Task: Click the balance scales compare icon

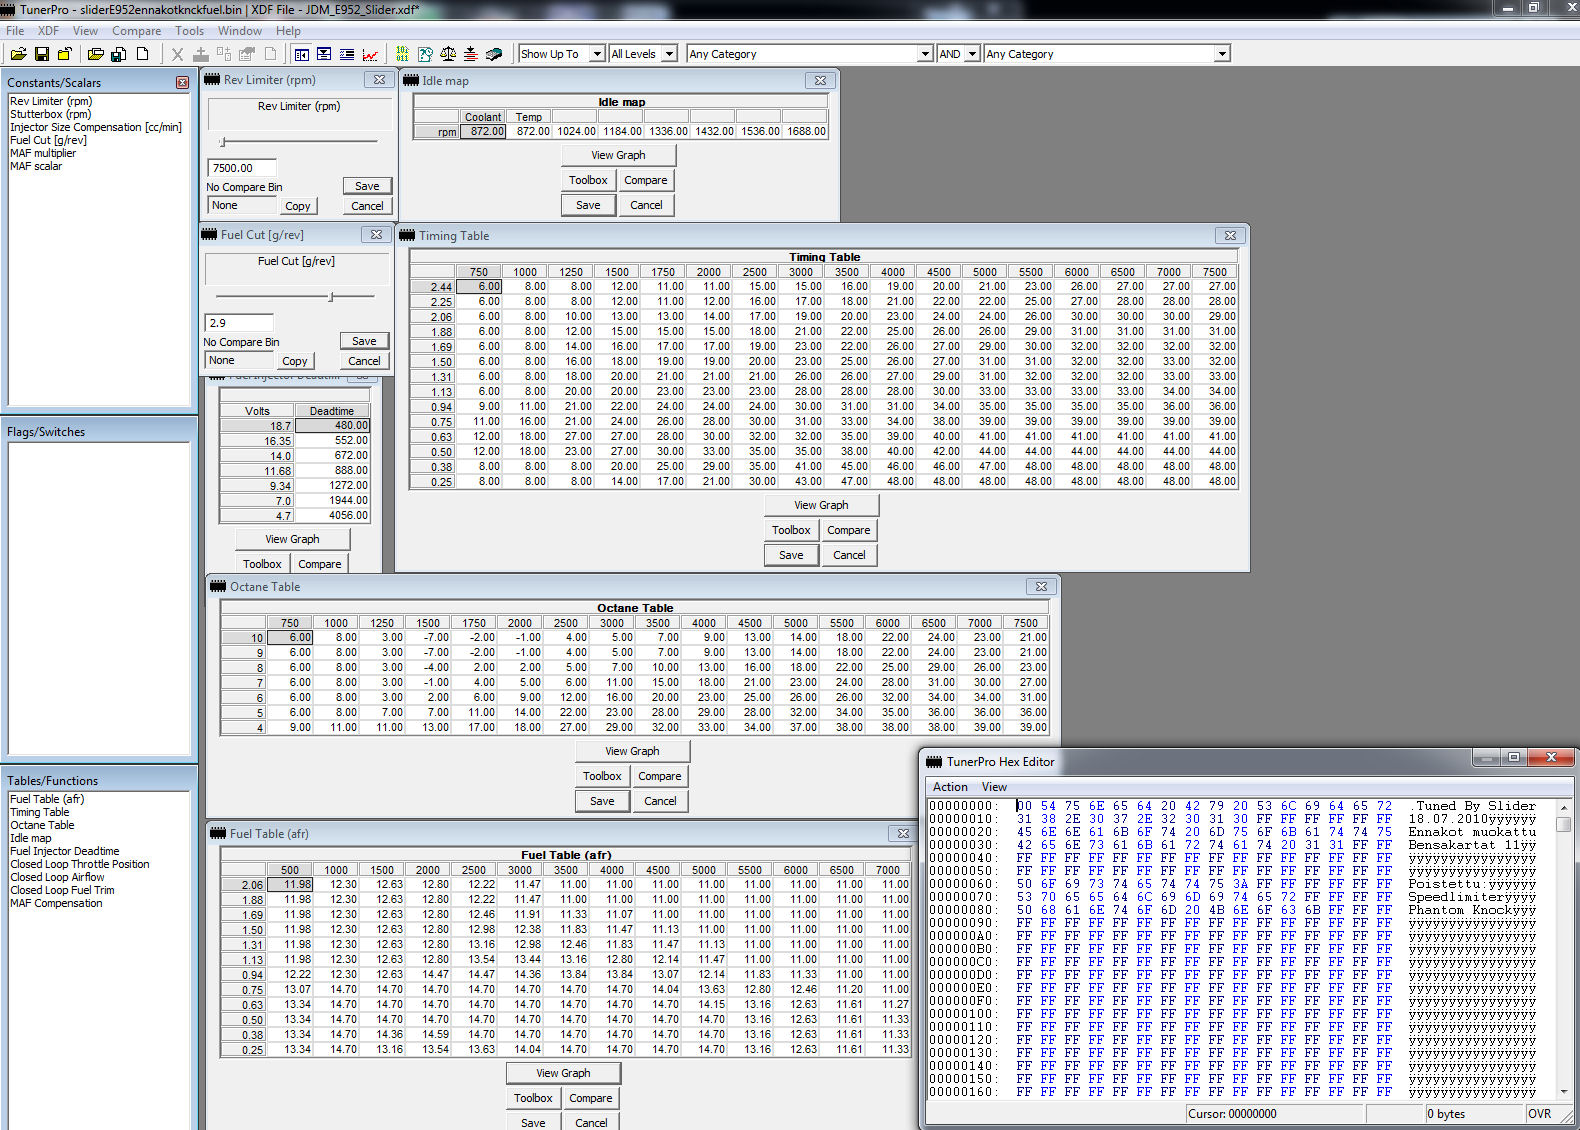Action: point(448,54)
